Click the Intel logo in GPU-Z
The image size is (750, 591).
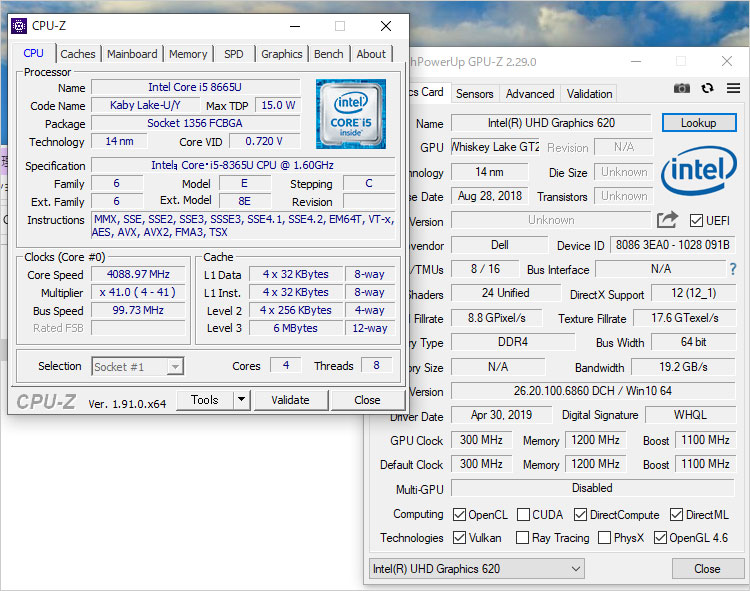point(699,170)
